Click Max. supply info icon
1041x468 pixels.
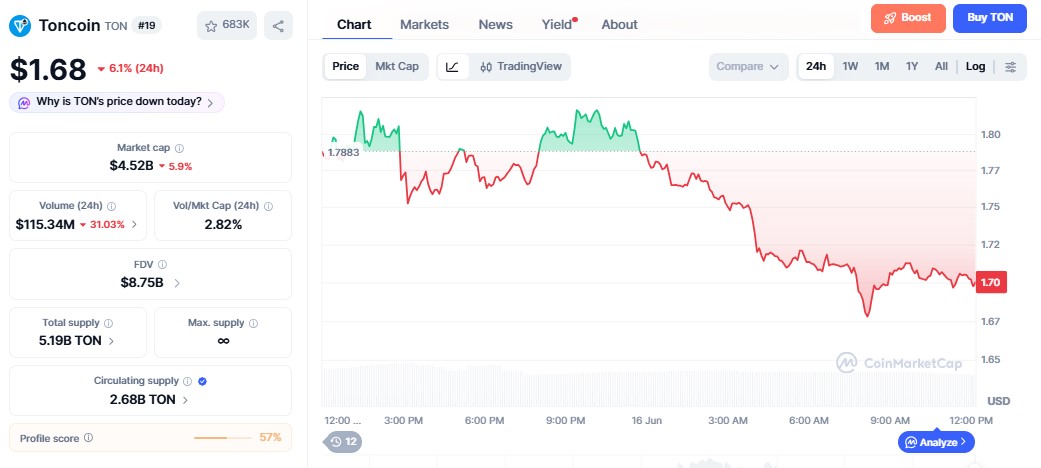[x=253, y=323]
